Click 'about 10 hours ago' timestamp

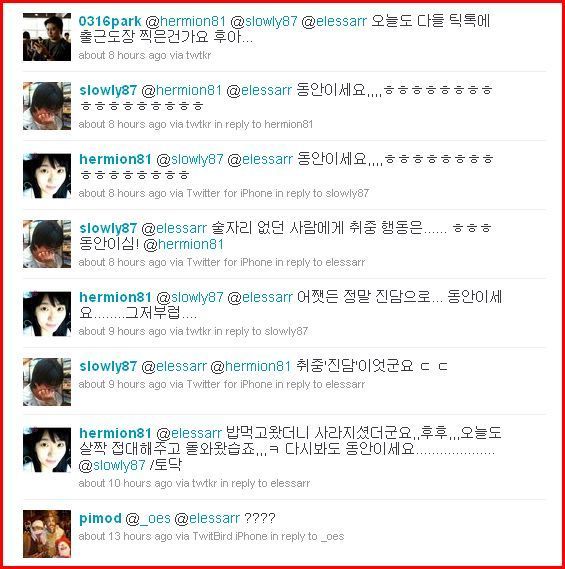[125, 483]
